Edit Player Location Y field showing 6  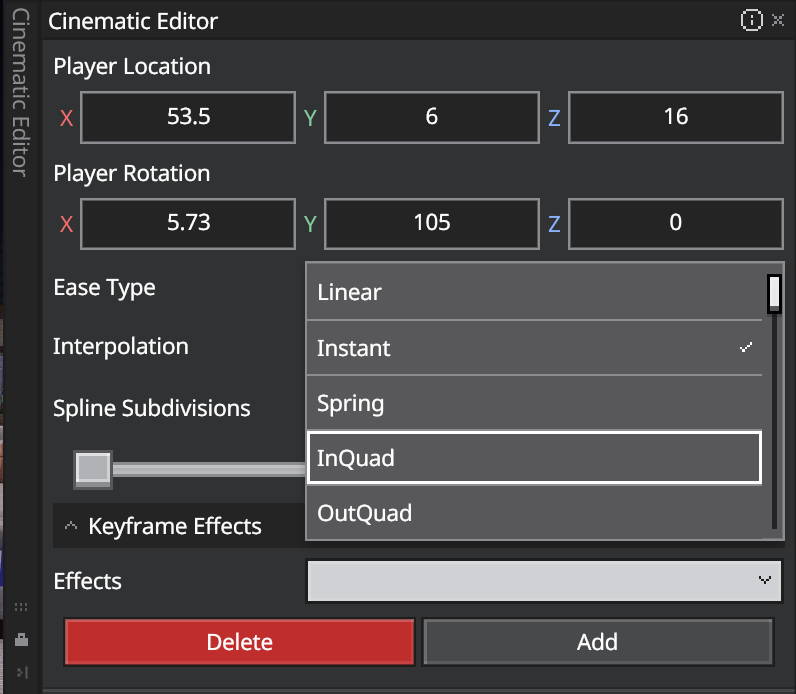point(432,117)
